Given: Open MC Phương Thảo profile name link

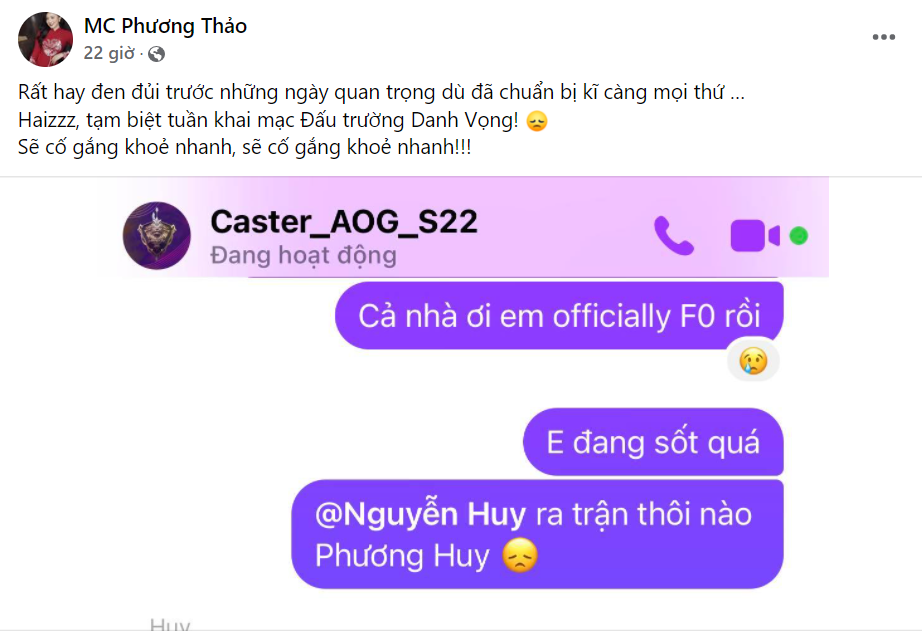Looking at the screenshot, I should tap(165, 26).
